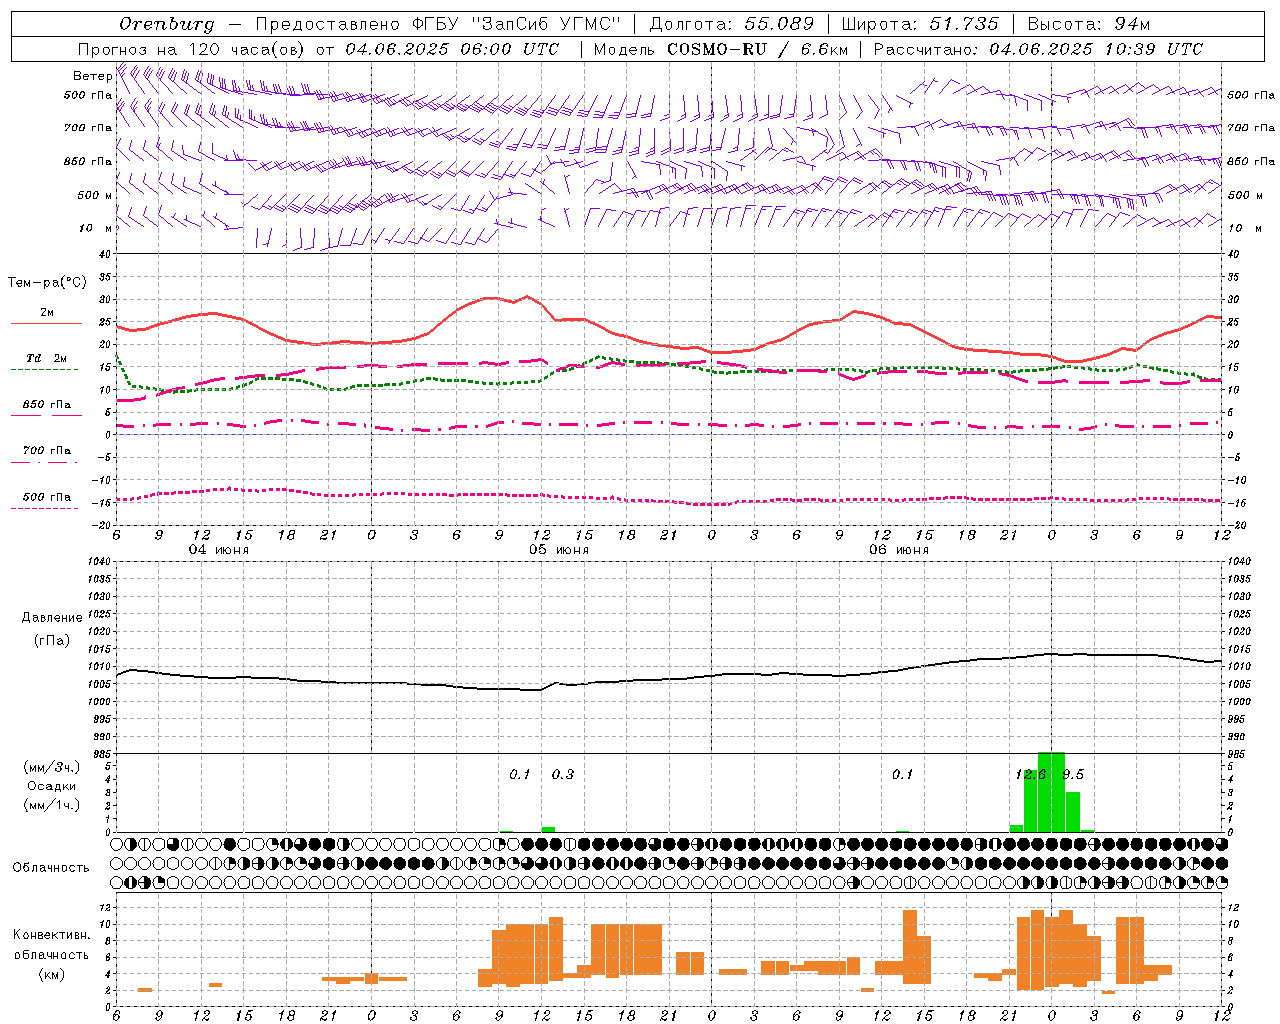This screenshot has height=1024, width=1280.
Task: Select the text Предоставлено ФГБУ "ЗапСиб УГМС"
Action: tap(438, 24)
